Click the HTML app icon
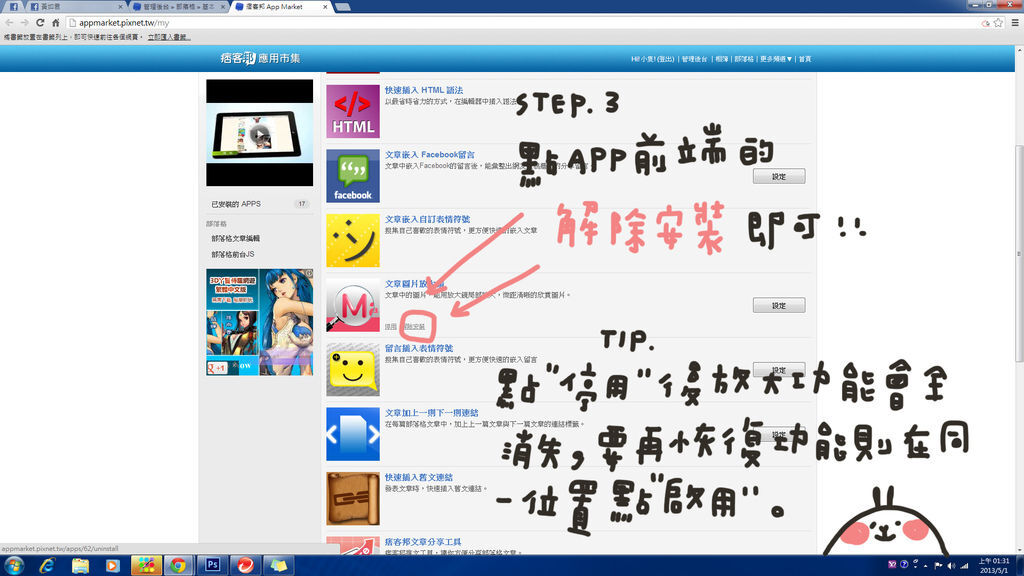Image resolution: width=1024 pixels, height=576 pixels. click(353, 111)
